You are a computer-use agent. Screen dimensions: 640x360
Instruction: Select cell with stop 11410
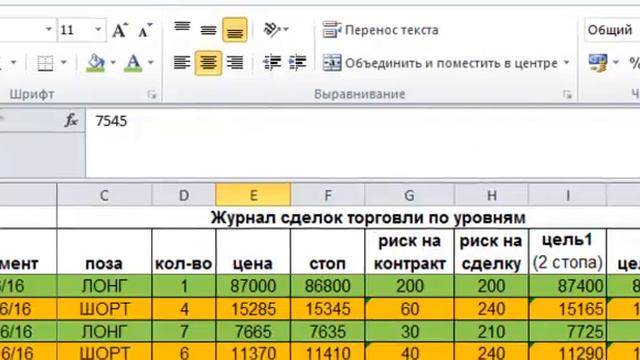[x=328, y=352]
